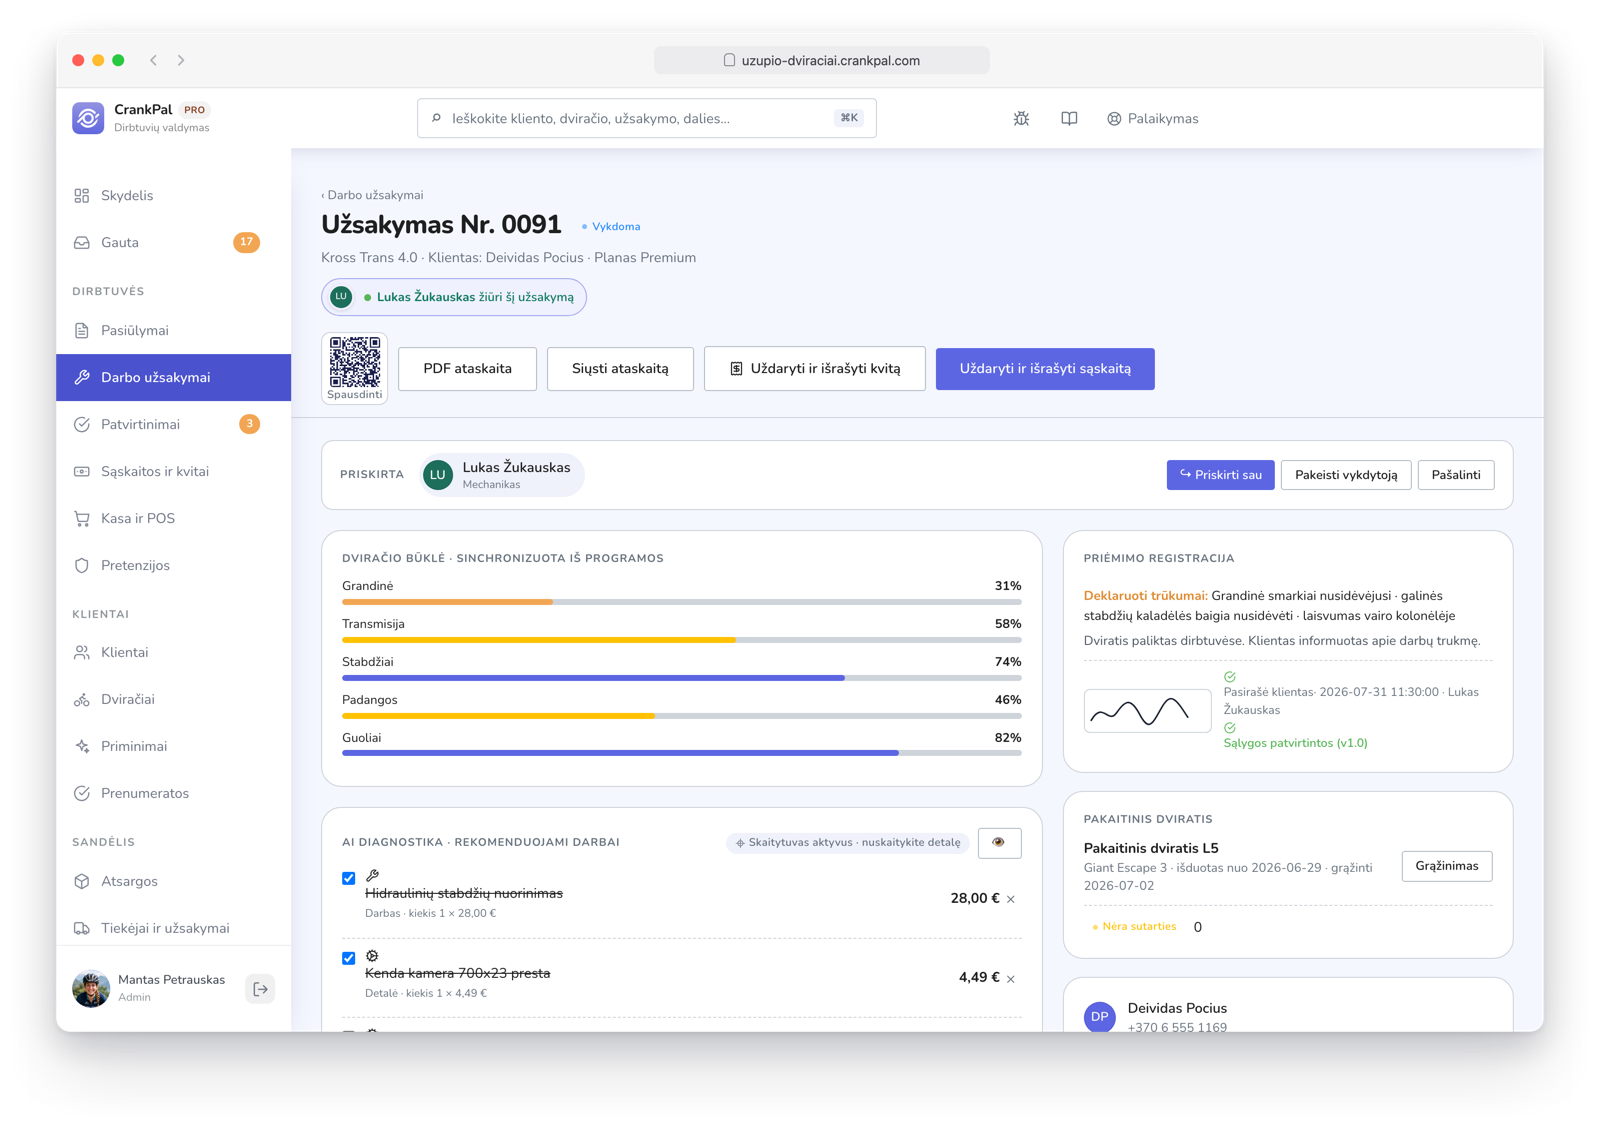1600x1131 pixels.
Task: Click the Transmisija 58% progress bar
Action: click(x=682, y=640)
